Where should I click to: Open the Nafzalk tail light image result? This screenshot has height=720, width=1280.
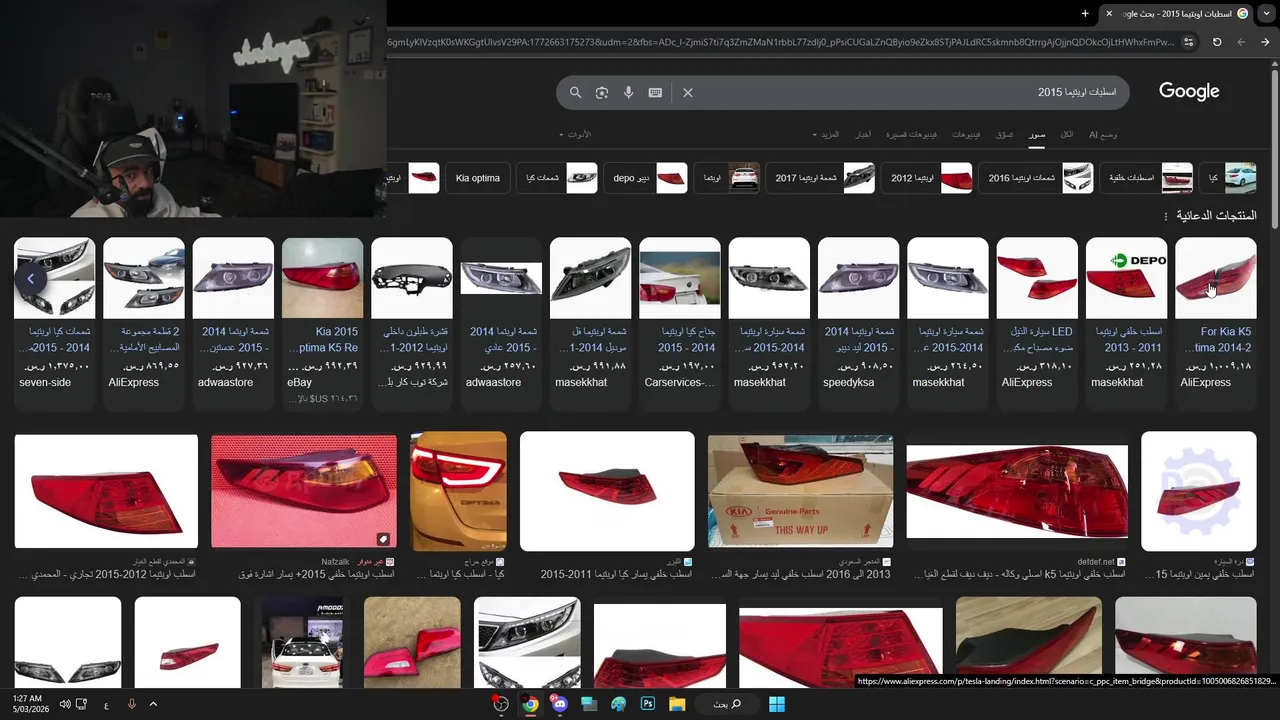pyautogui.click(x=304, y=491)
